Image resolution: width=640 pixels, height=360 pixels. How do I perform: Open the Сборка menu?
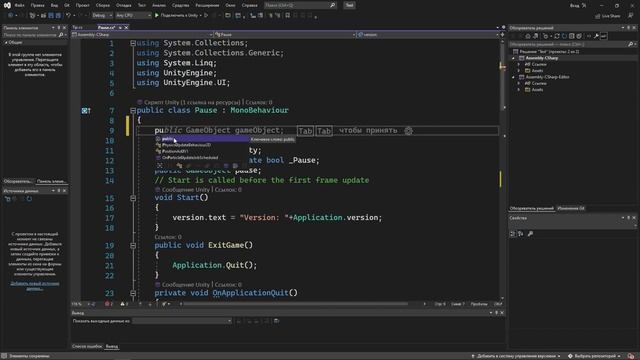(x=103, y=5)
